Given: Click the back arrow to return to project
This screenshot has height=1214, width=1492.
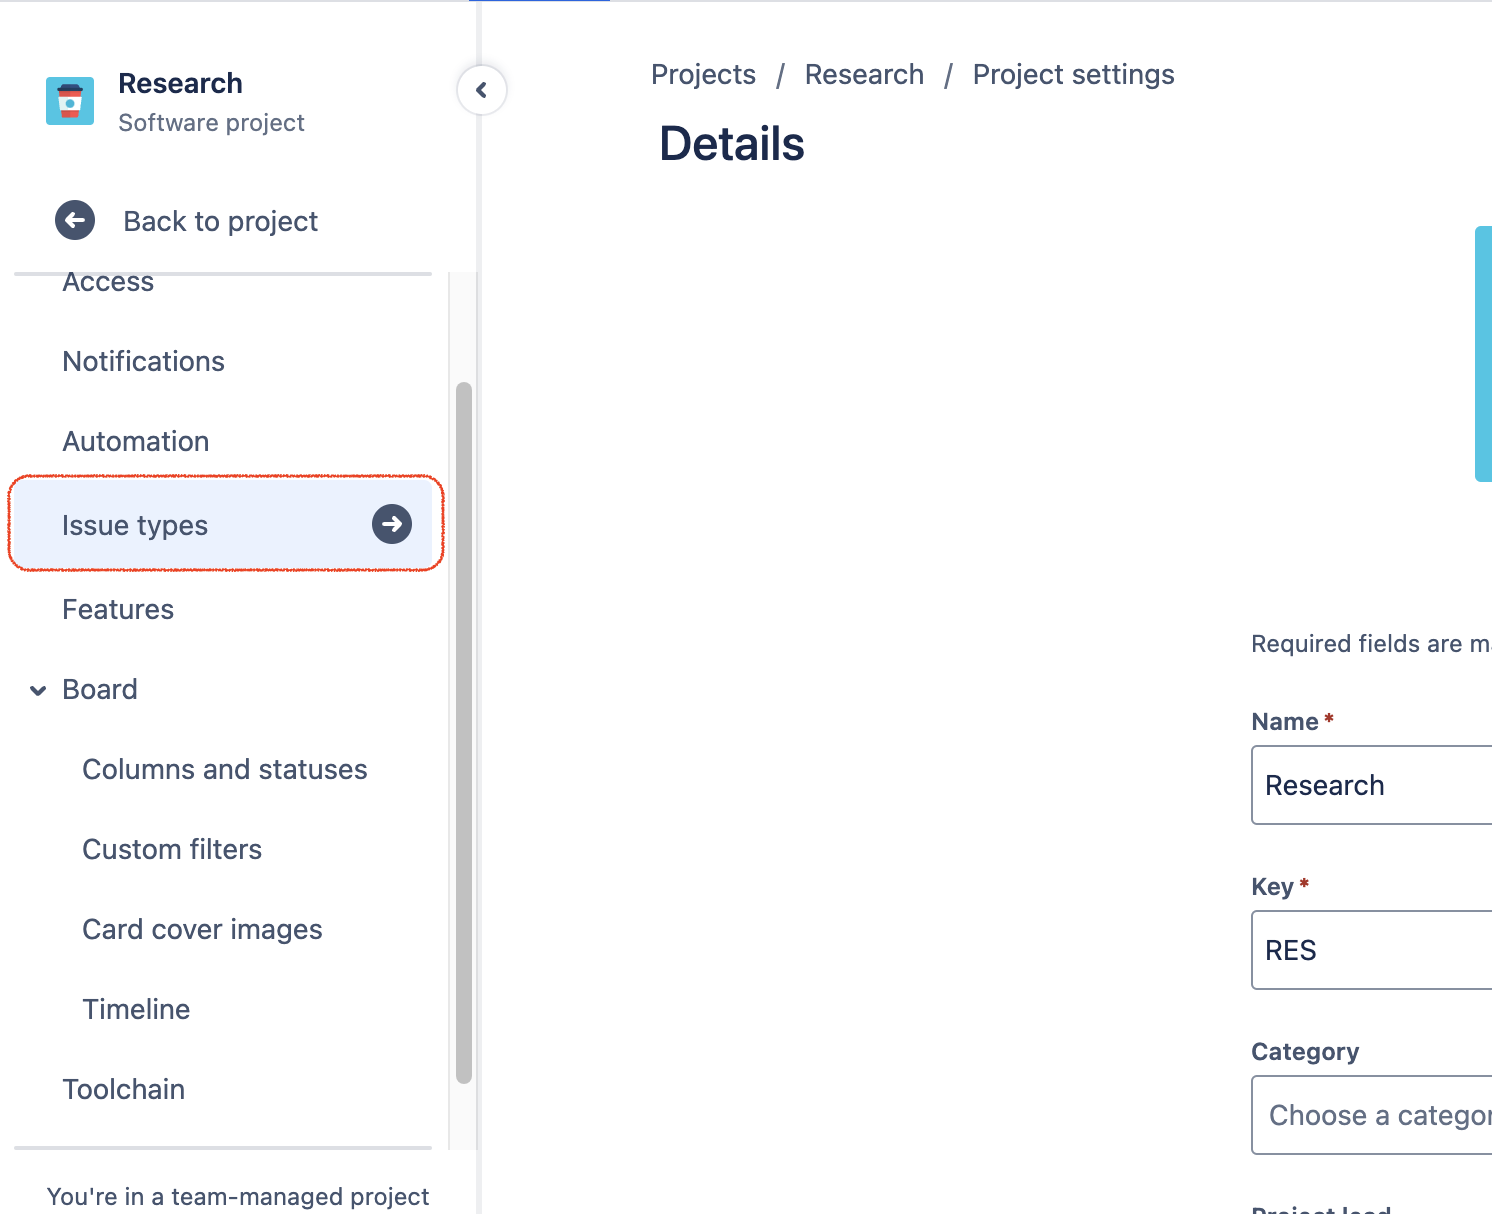Looking at the screenshot, I should 75,220.
